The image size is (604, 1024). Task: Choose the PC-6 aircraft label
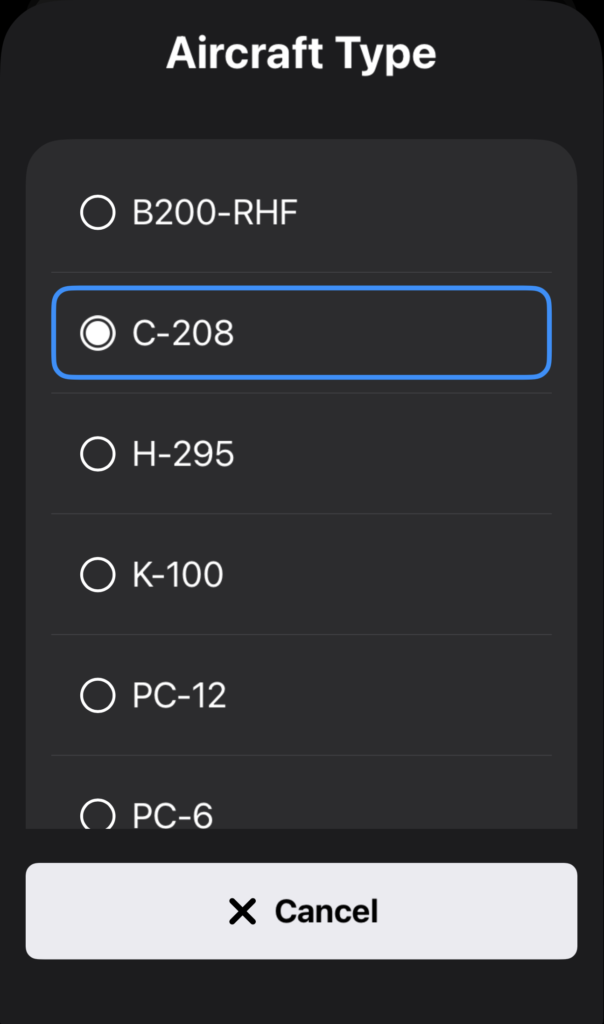[173, 816]
